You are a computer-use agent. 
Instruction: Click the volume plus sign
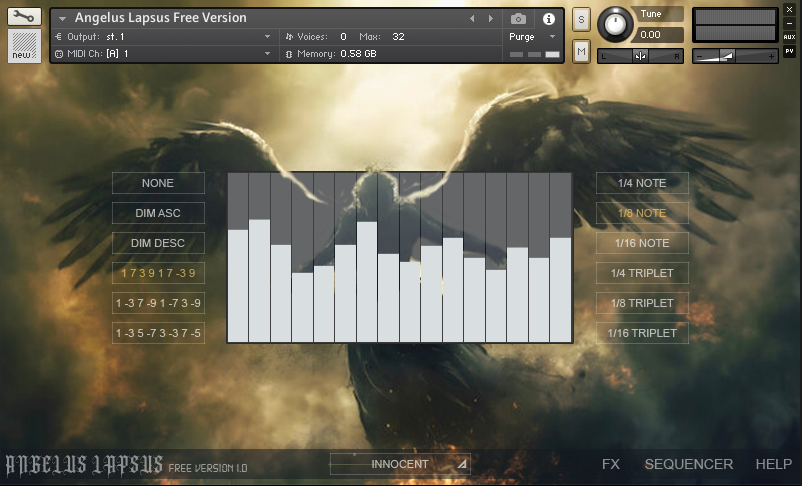click(x=771, y=57)
